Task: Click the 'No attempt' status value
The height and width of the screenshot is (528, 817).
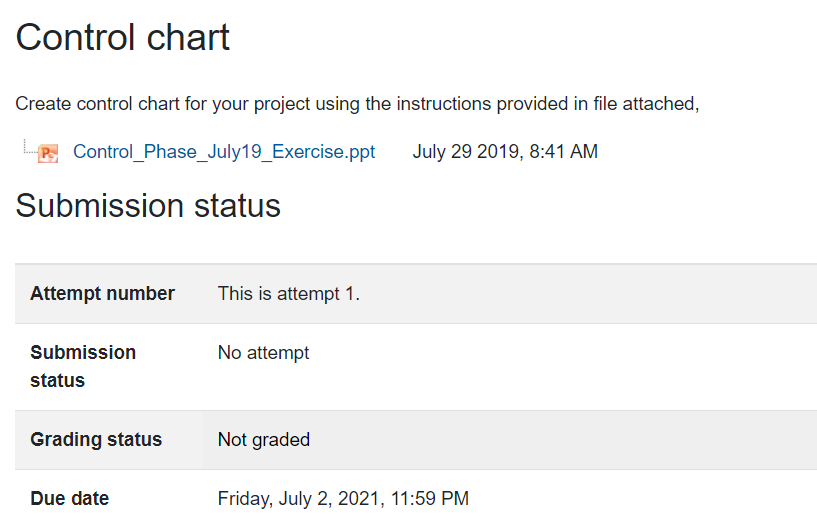Action: point(263,353)
